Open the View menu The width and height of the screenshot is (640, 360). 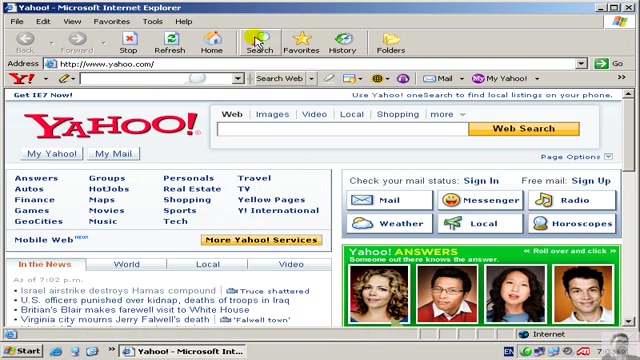point(72,22)
